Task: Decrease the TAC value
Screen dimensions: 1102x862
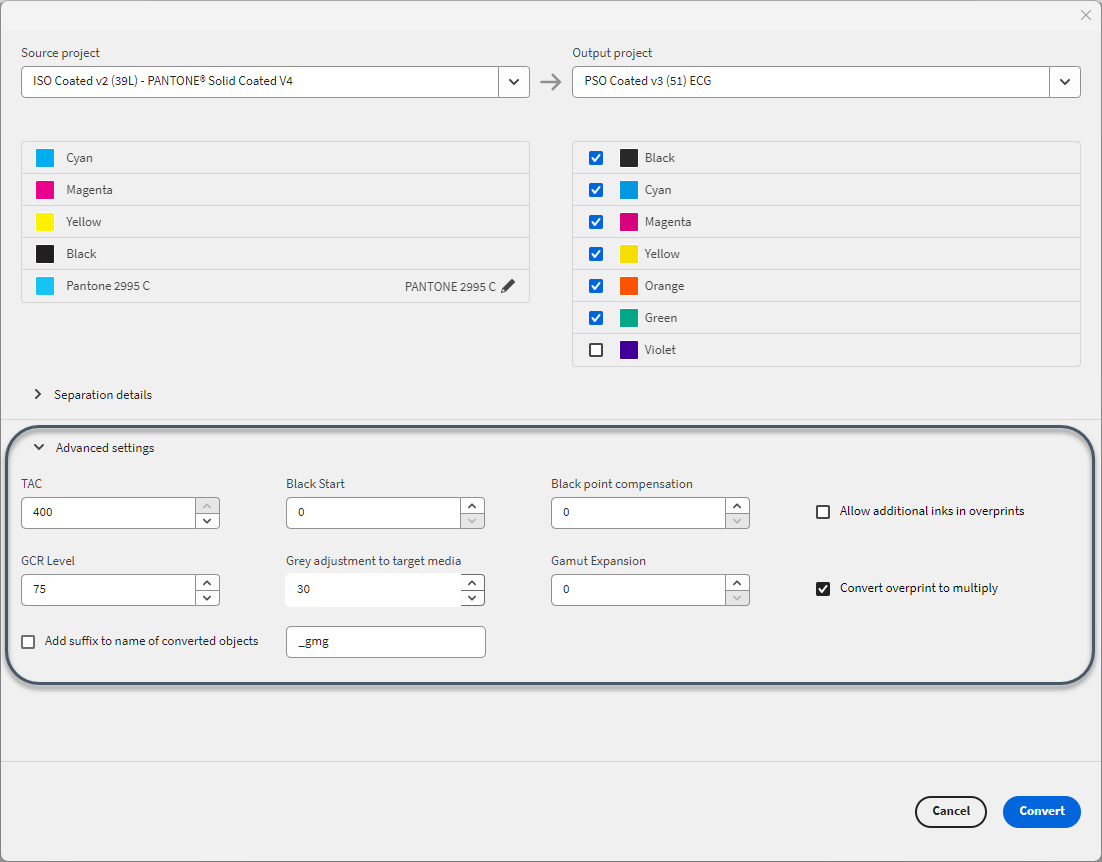Action: pyautogui.click(x=207, y=521)
